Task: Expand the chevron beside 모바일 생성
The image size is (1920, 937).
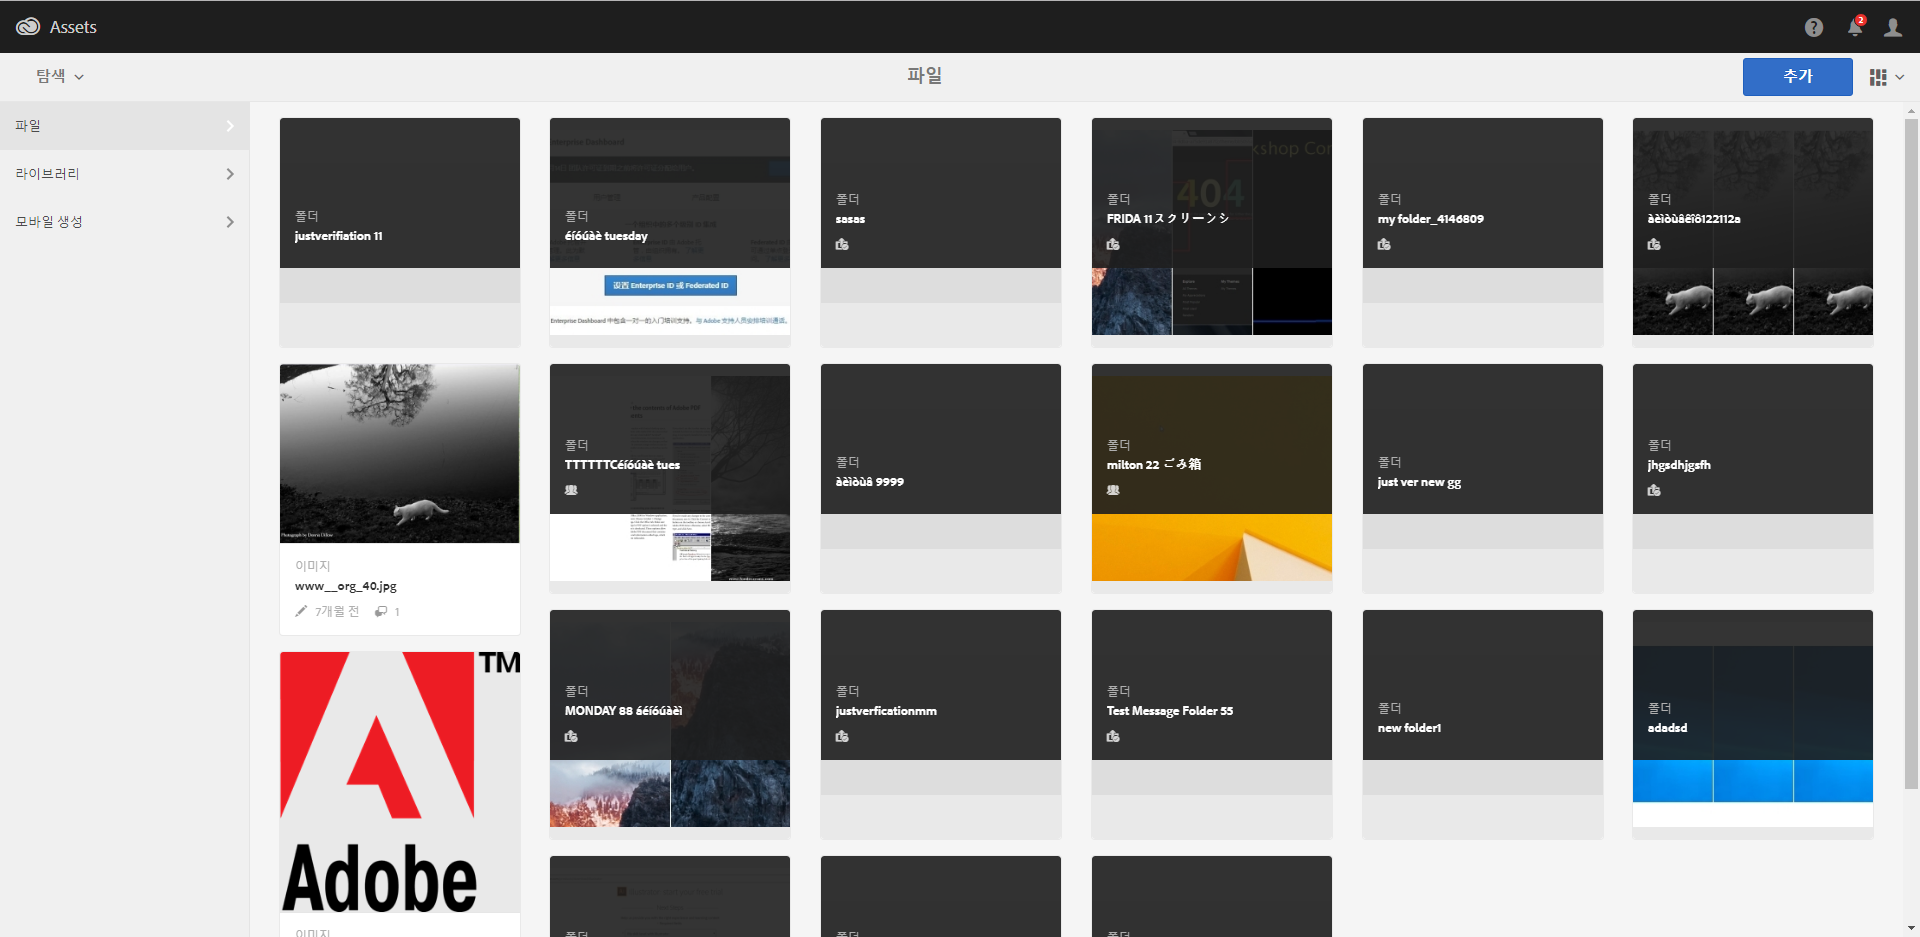Action: click(x=230, y=222)
